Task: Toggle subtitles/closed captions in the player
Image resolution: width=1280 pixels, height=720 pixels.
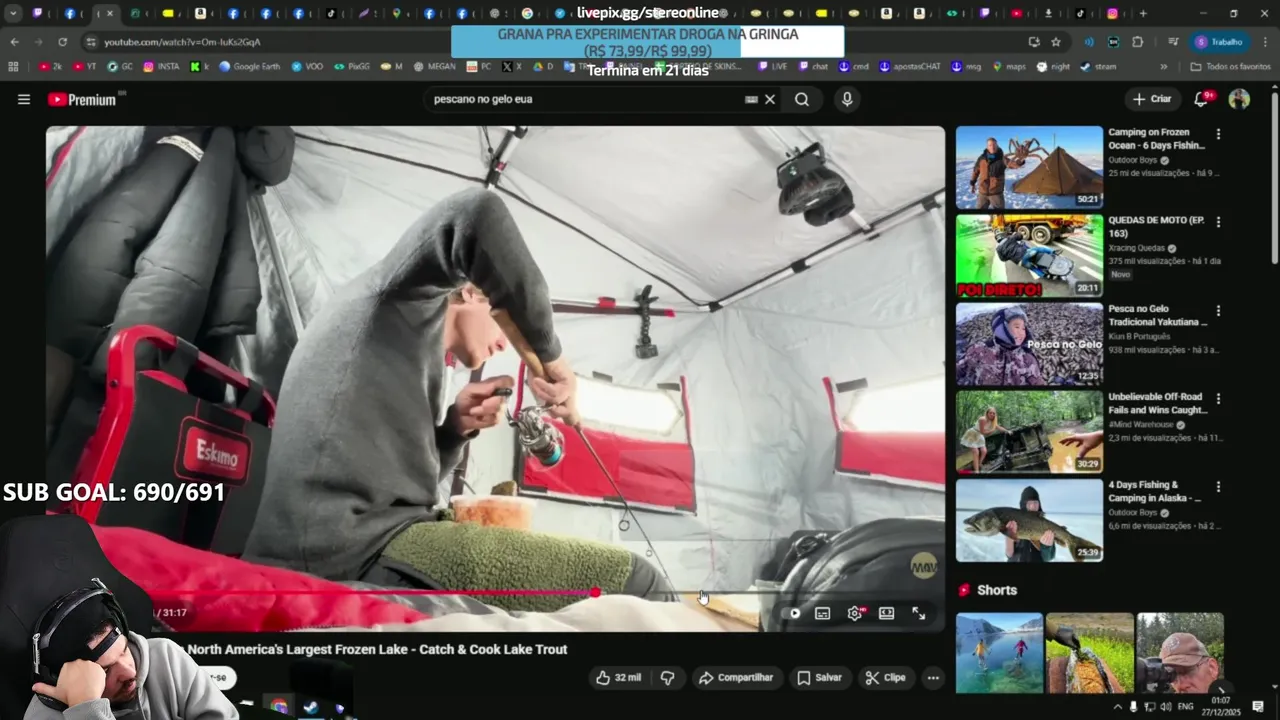Action: [822, 614]
